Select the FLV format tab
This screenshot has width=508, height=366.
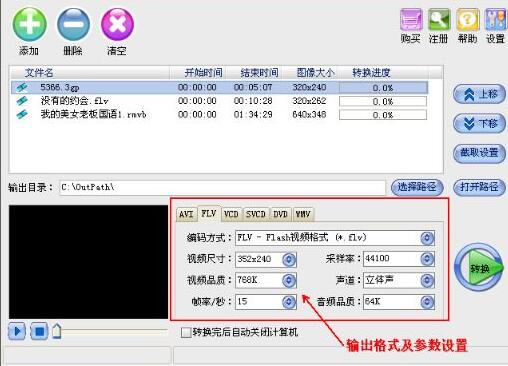[209, 213]
